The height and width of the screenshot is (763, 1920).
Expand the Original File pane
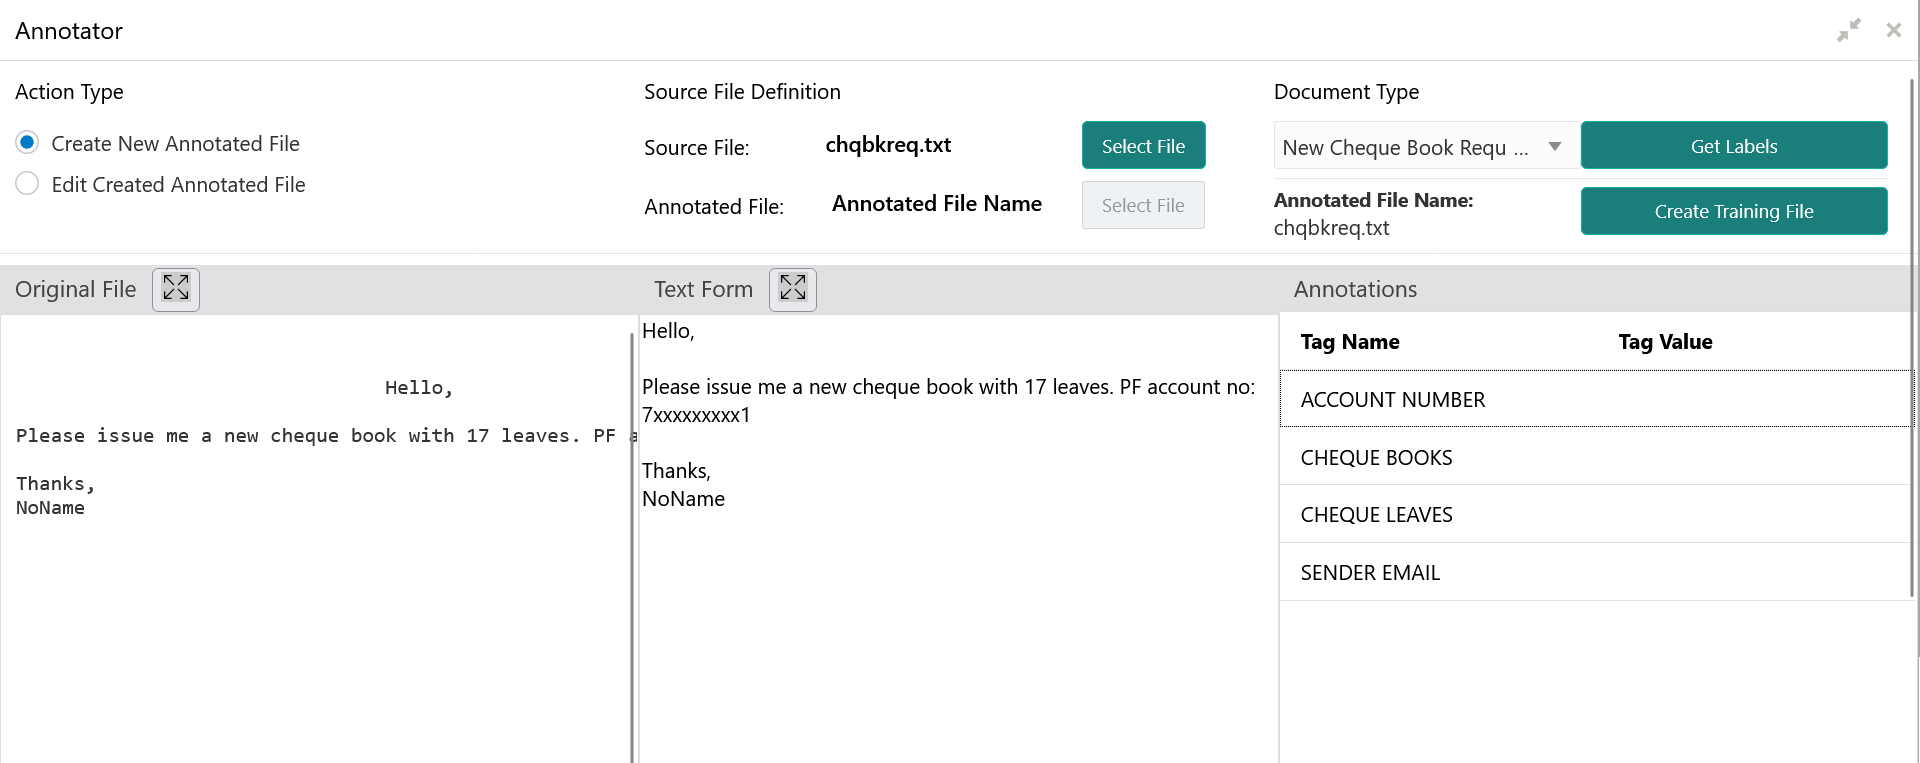pyautogui.click(x=176, y=289)
